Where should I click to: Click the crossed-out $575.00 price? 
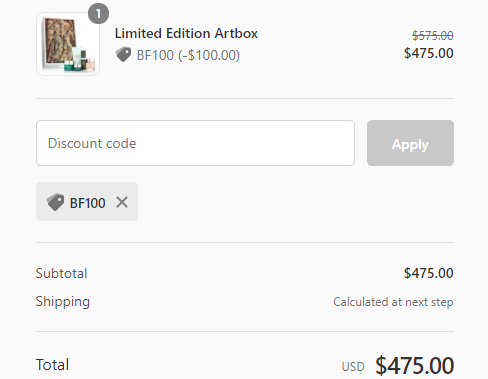(433, 35)
